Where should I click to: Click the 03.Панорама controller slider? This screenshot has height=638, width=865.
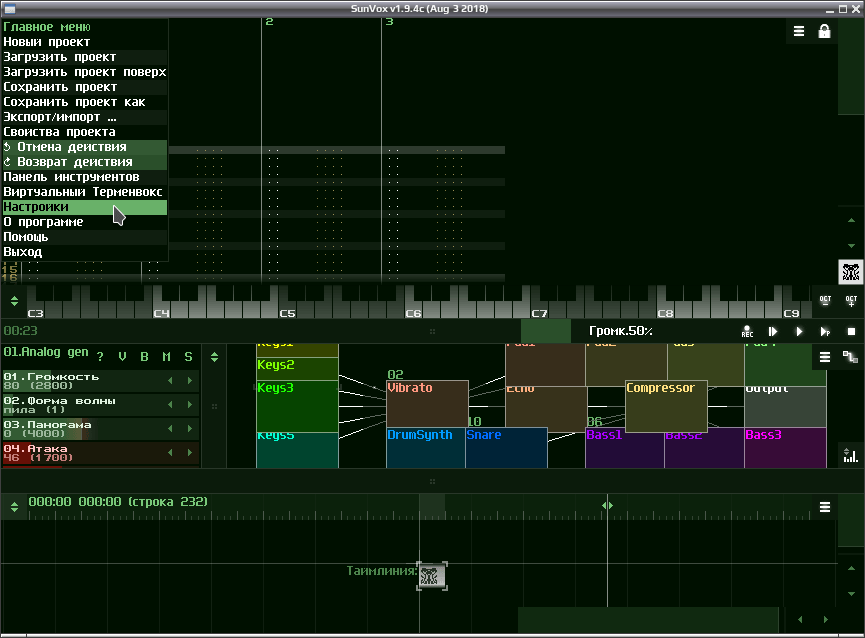(100, 428)
